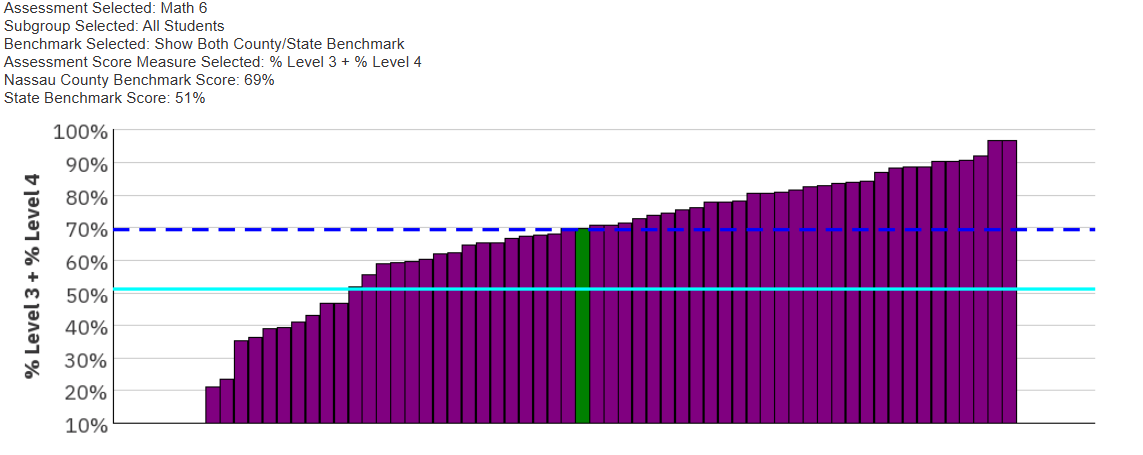Click the 100% y-axis label
Image resolution: width=1143 pixels, height=455 pixels.
(x=80, y=132)
